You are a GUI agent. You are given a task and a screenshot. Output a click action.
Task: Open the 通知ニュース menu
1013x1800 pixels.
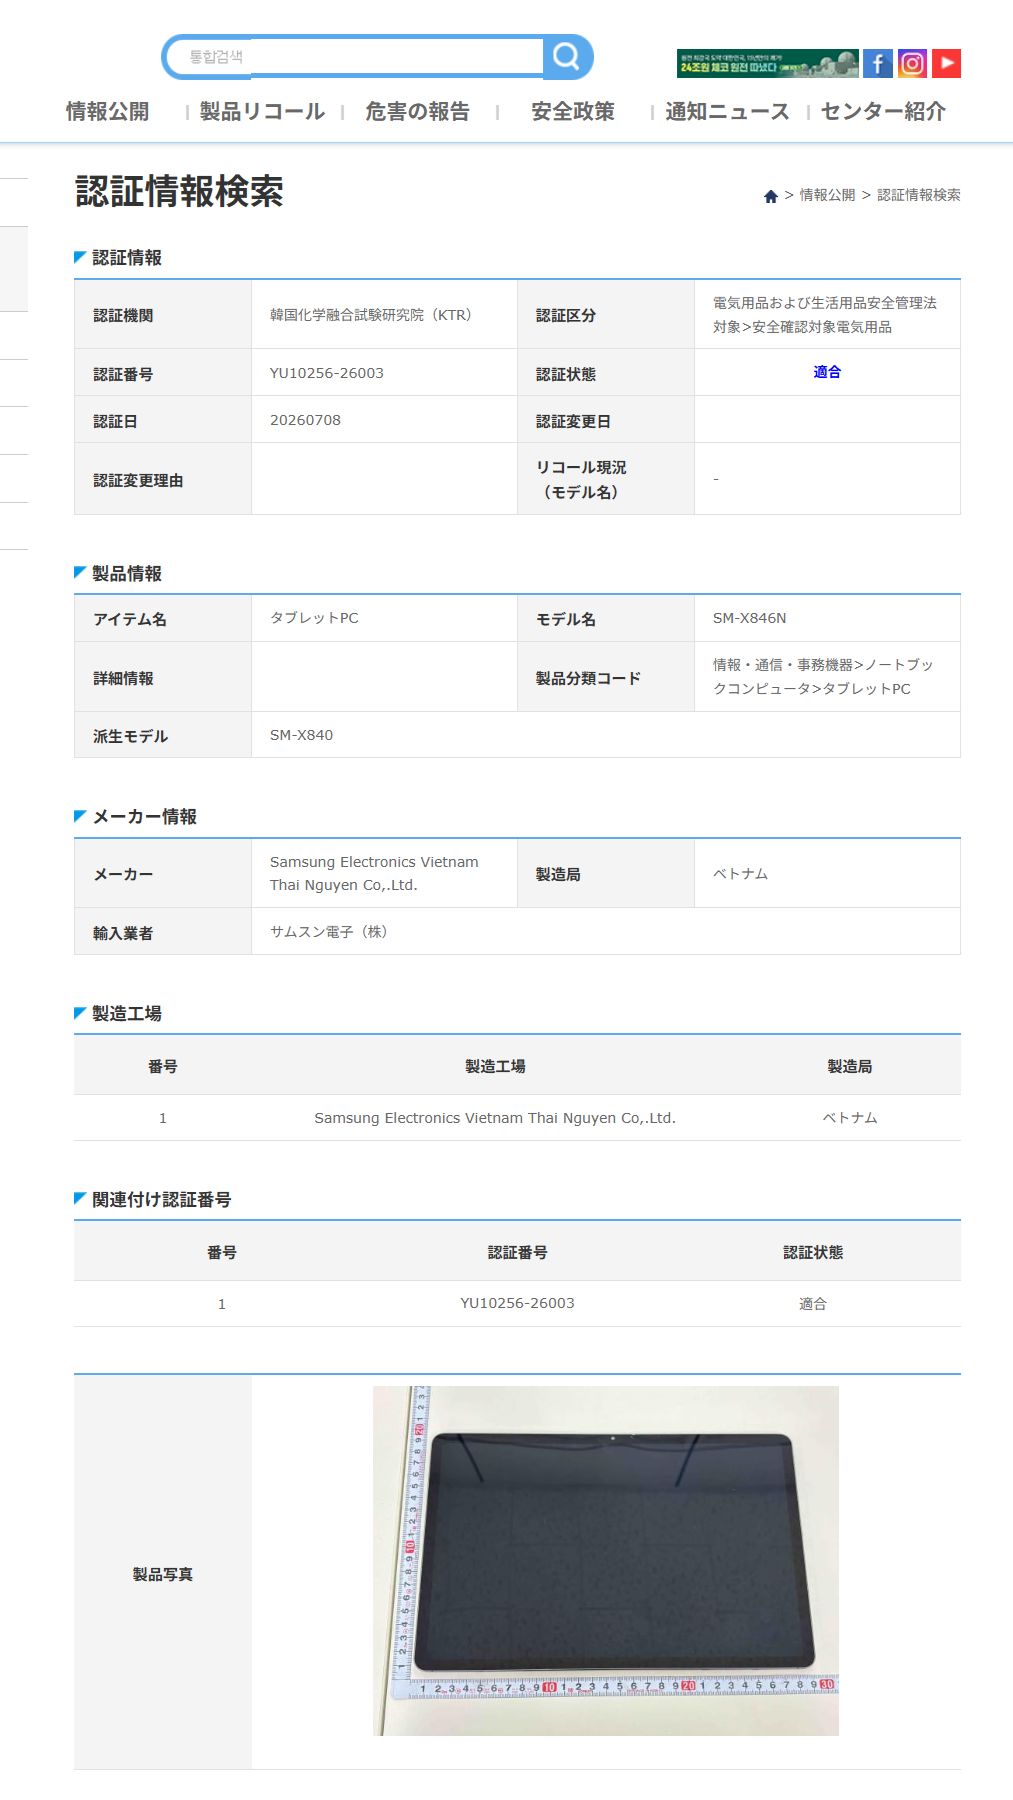coord(727,112)
